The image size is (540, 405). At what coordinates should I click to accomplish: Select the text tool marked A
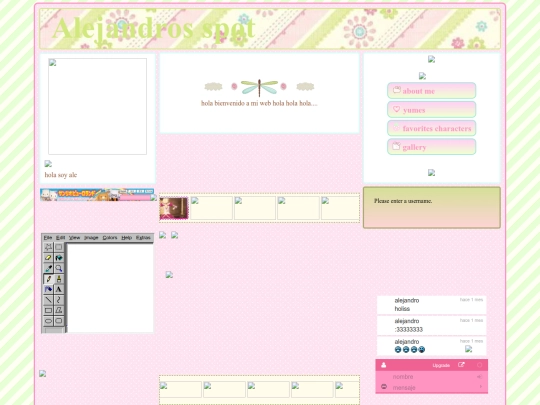coord(59,289)
